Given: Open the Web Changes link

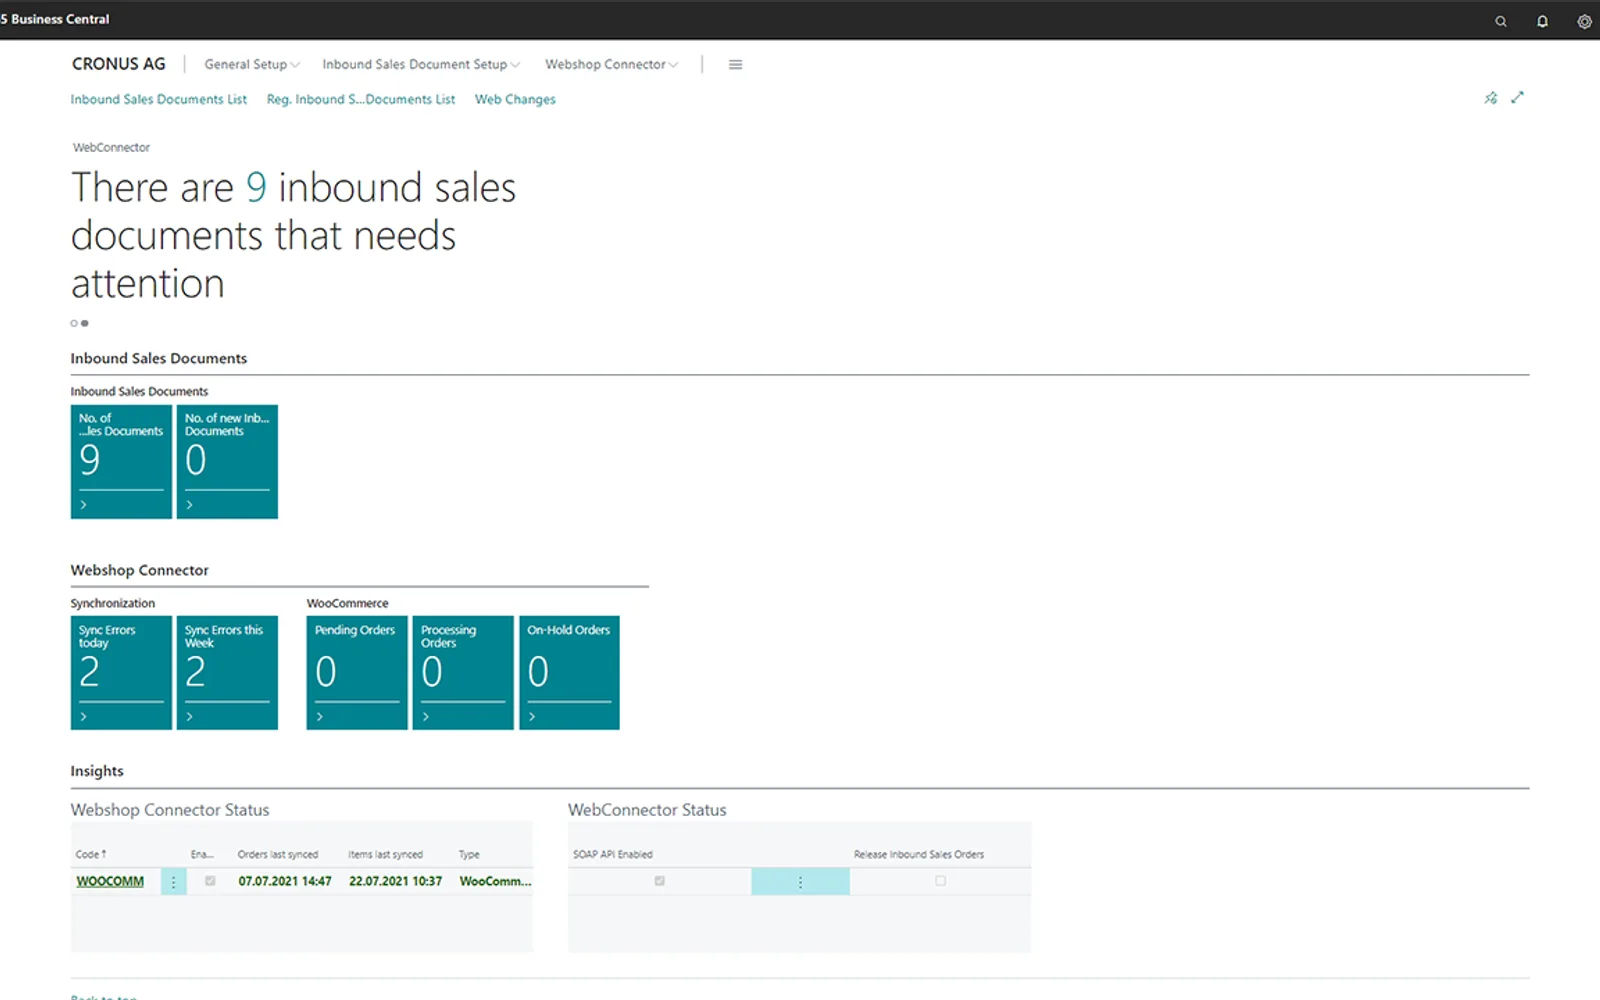Looking at the screenshot, I should pyautogui.click(x=515, y=99).
